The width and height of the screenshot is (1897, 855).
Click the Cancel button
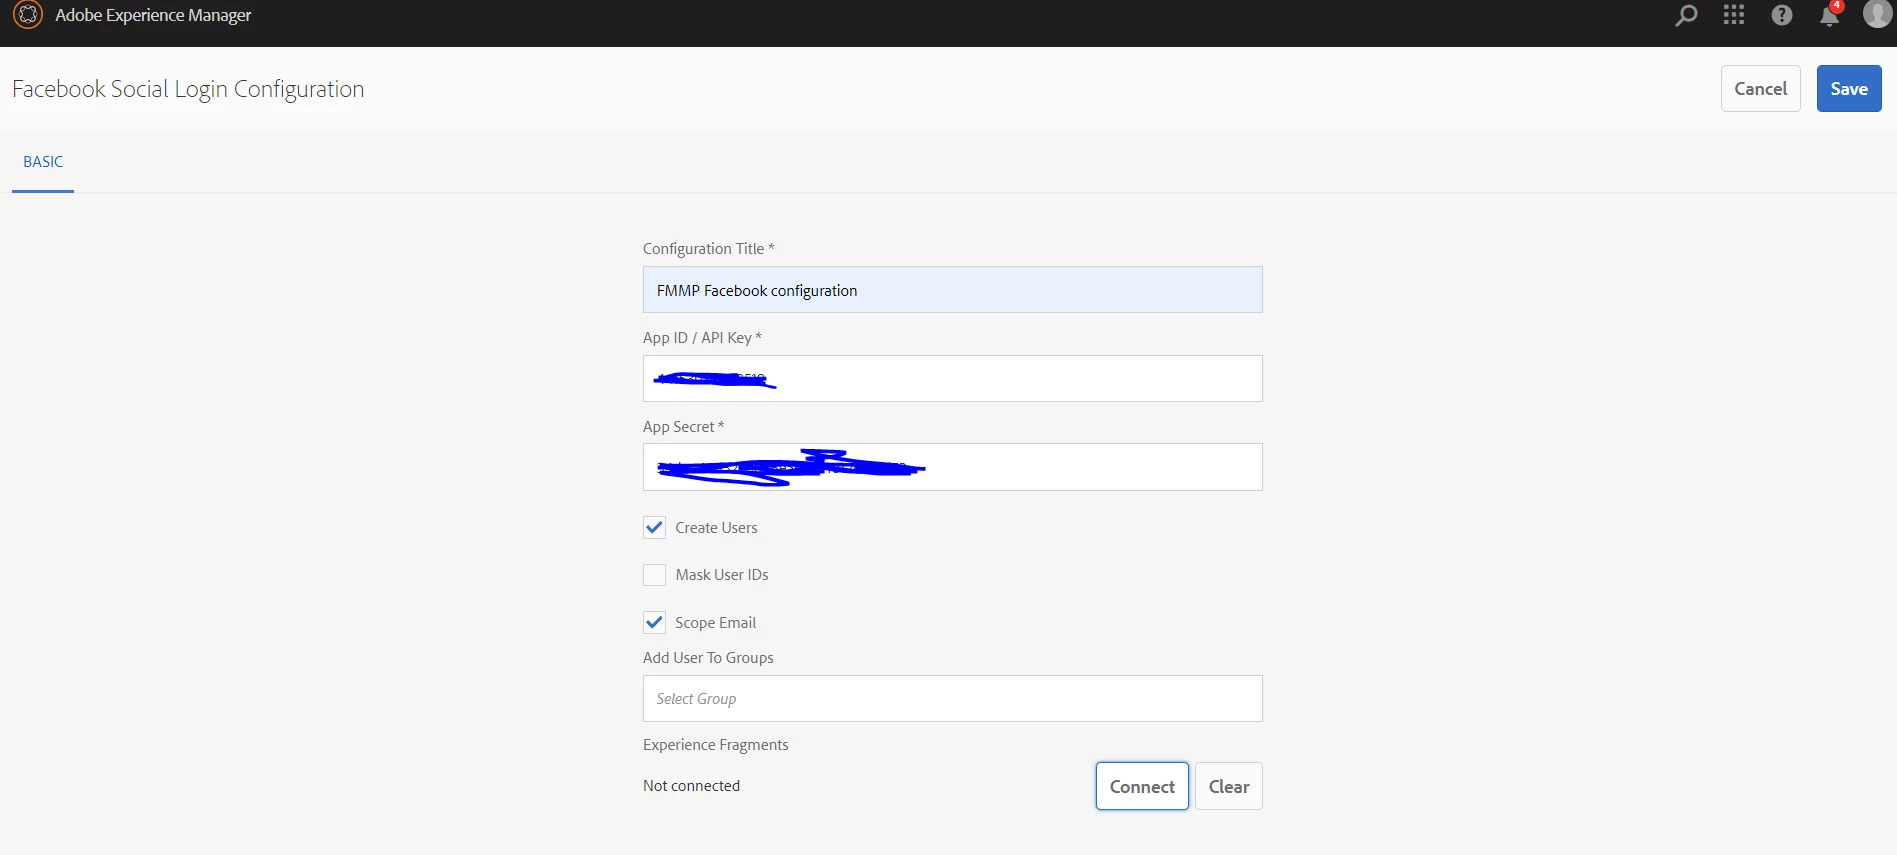pos(1760,88)
